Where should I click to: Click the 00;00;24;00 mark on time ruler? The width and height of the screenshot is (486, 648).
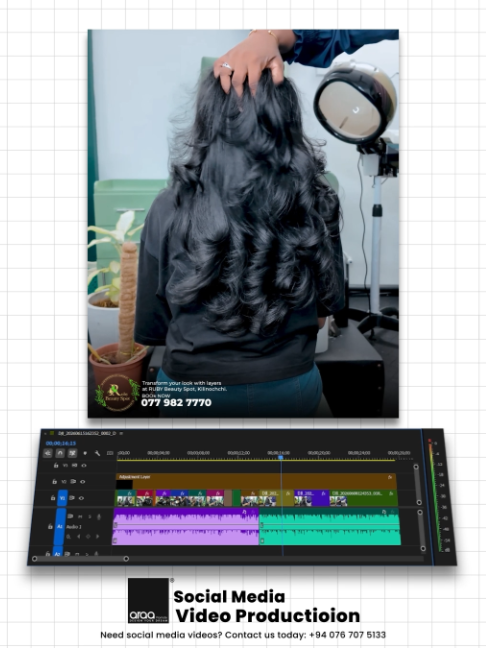pyautogui.click(x=359, y=453)
